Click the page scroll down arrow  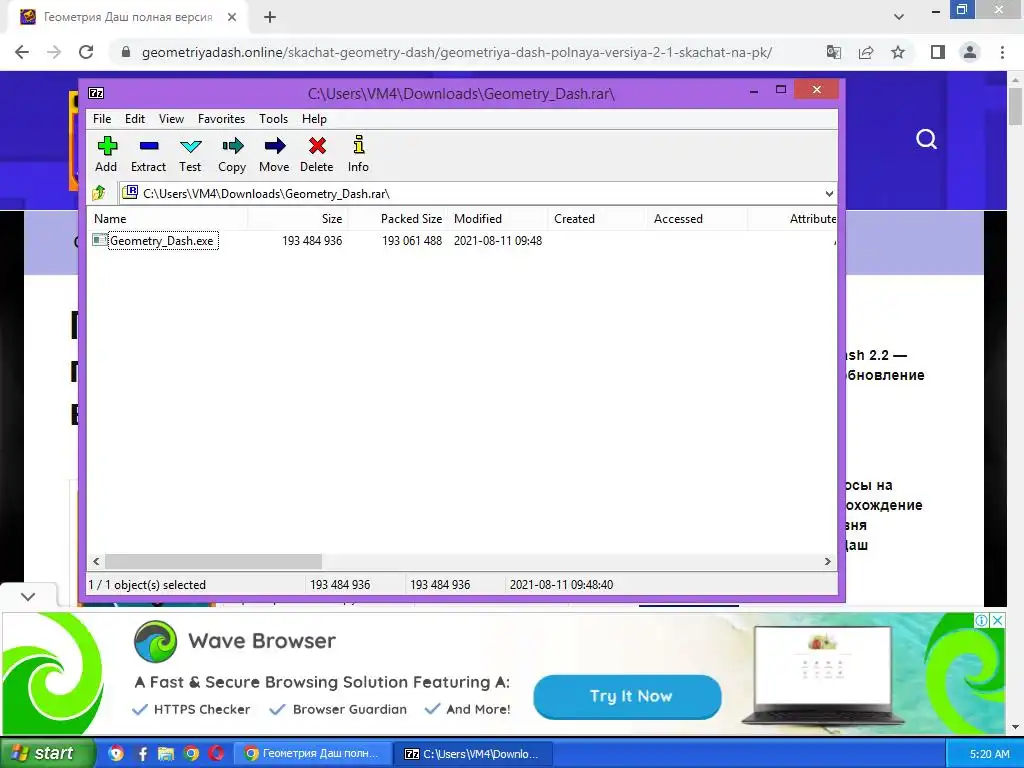click(x=1015, y=727)
